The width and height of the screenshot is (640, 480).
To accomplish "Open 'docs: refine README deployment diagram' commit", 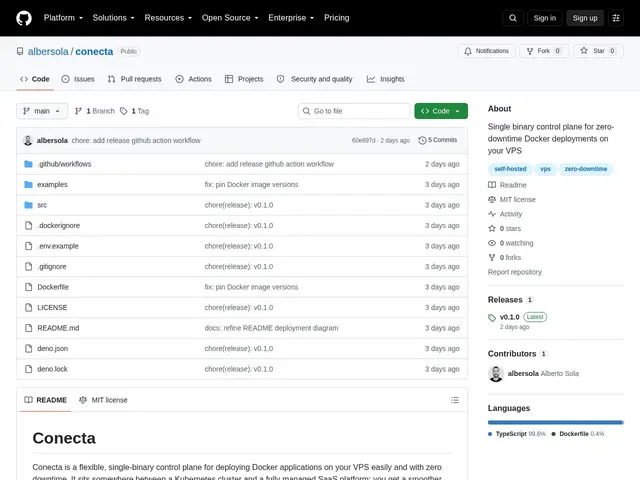I will (271, 328).
